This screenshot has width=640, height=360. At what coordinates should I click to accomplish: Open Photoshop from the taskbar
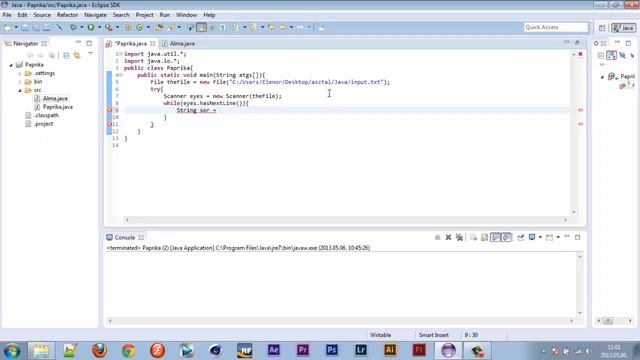(x=331, y=350)
